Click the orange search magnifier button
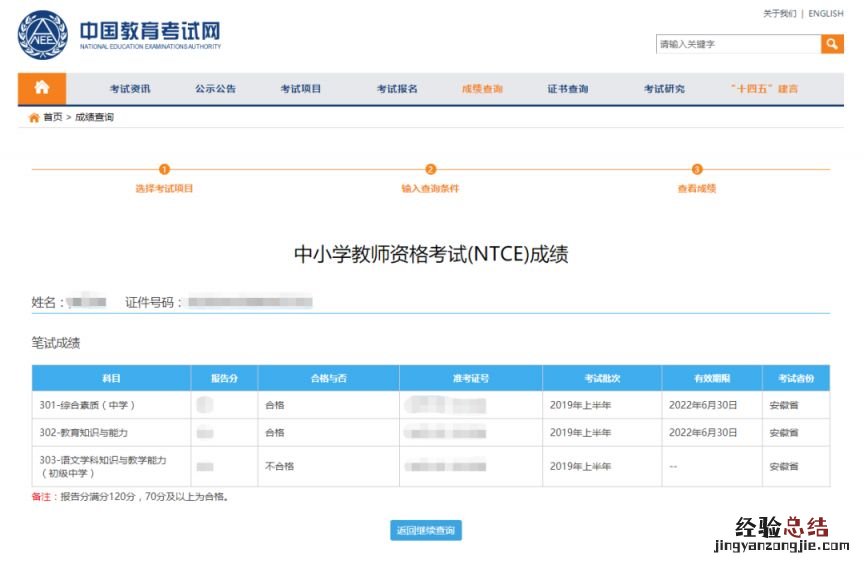Screen dimensions: 864x564 [x=832, y=44]
